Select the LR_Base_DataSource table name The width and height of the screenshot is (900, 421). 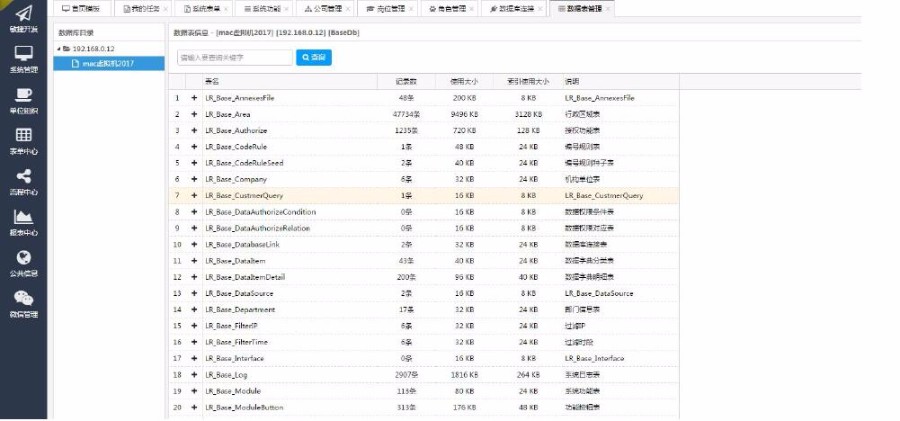239,293
